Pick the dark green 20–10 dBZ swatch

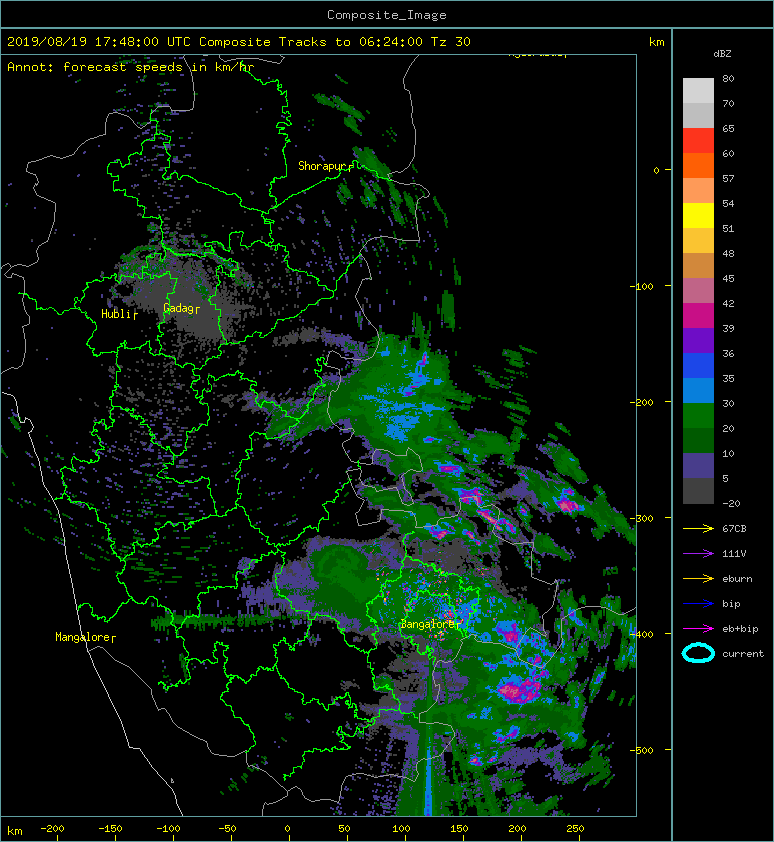point(698,440)
